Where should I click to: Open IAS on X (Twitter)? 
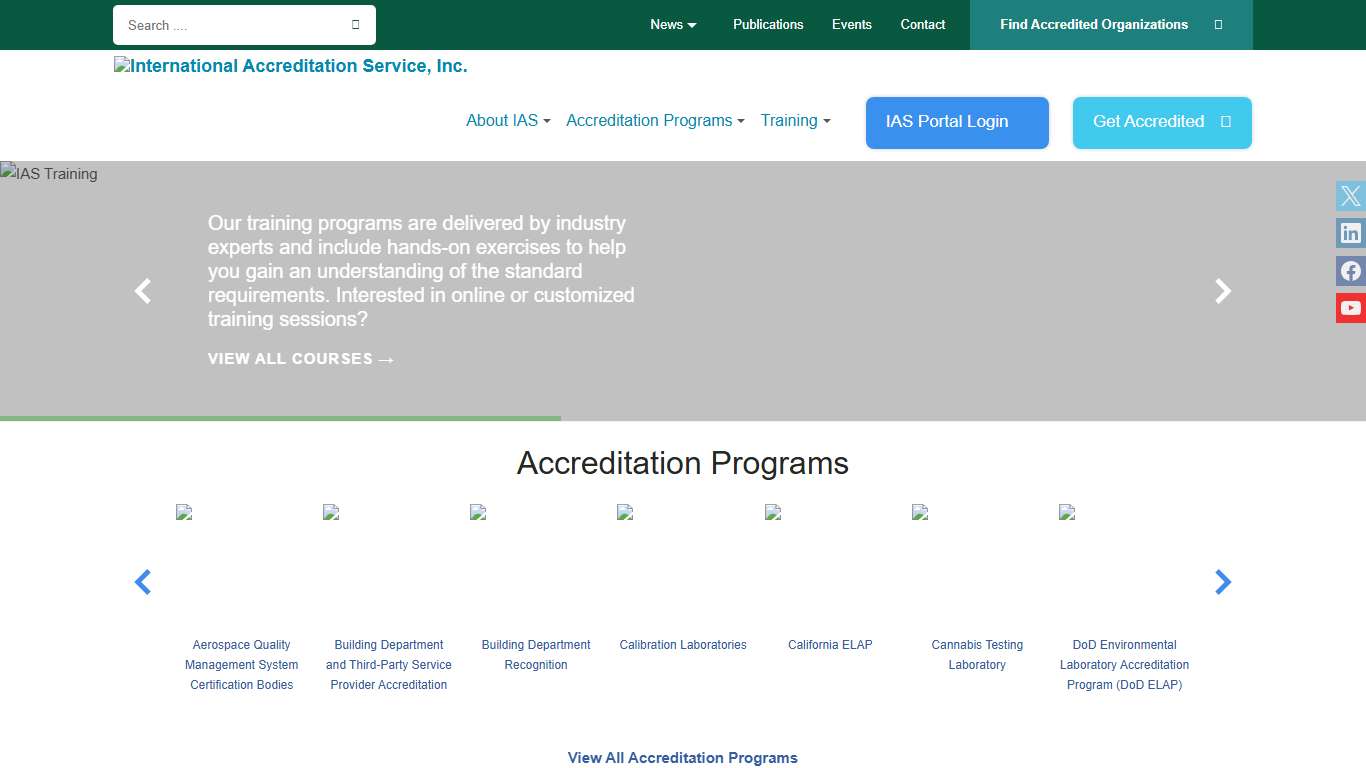(1350, 195)
